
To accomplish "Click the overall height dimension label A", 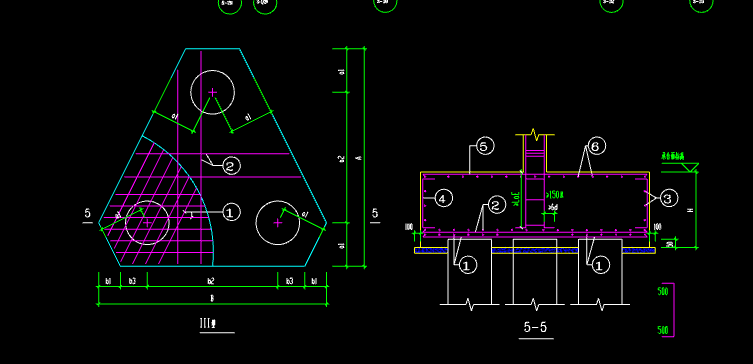I will [359, 158].
